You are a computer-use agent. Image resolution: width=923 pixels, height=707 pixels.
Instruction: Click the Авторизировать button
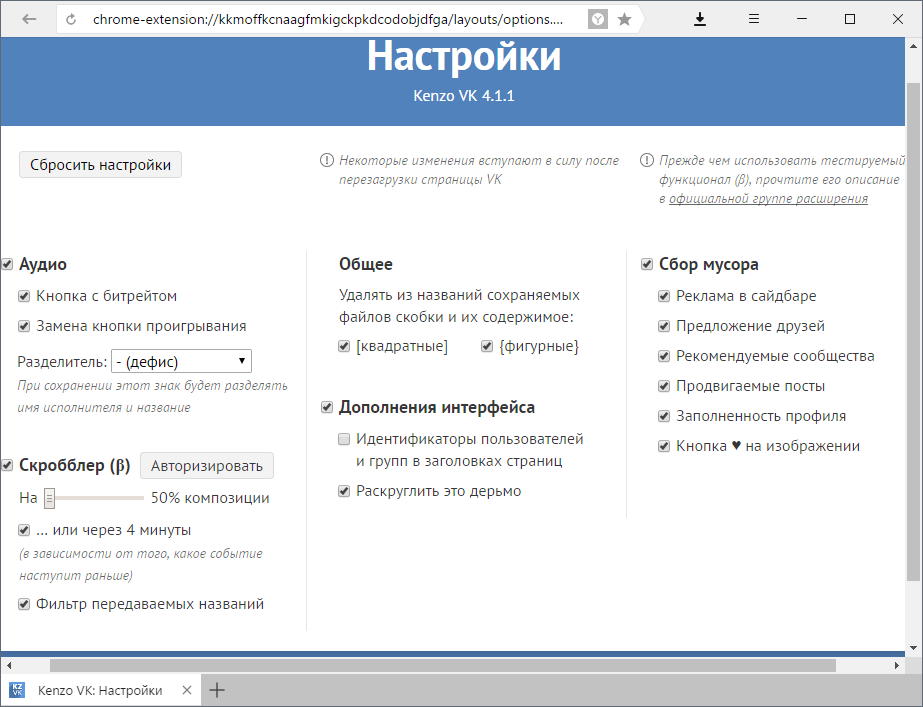[206, 465]
